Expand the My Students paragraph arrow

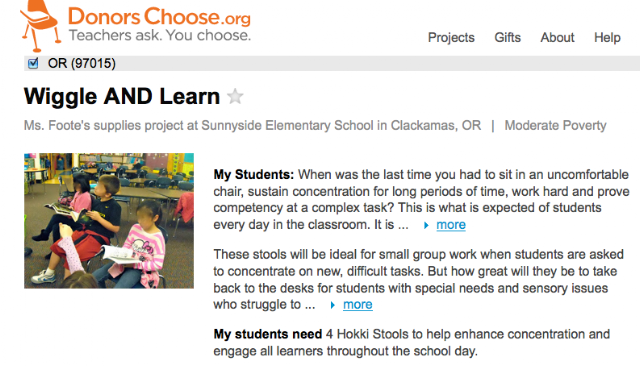point(426,225)
